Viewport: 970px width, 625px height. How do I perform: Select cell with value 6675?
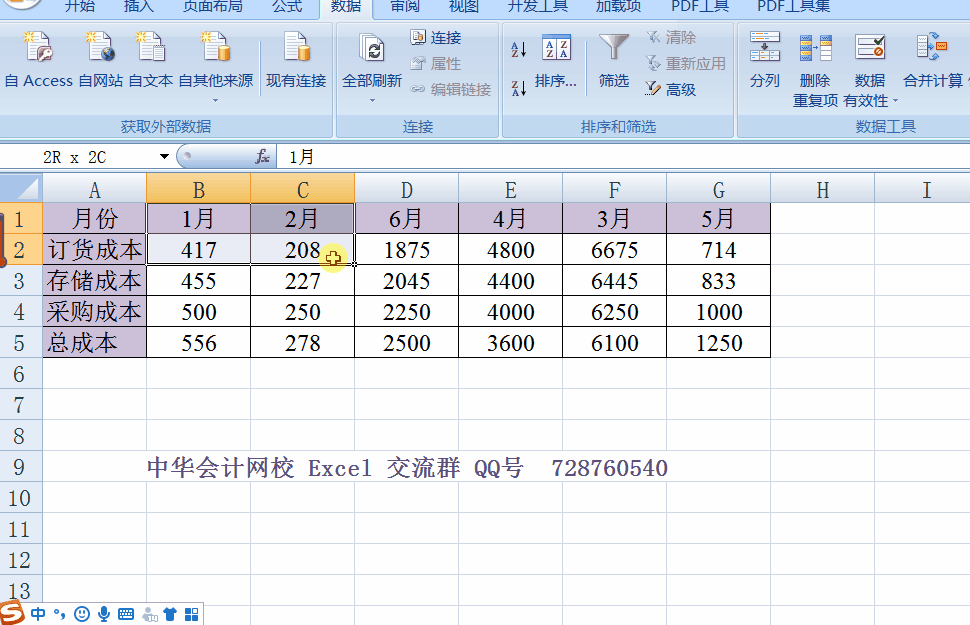point(614,250)
